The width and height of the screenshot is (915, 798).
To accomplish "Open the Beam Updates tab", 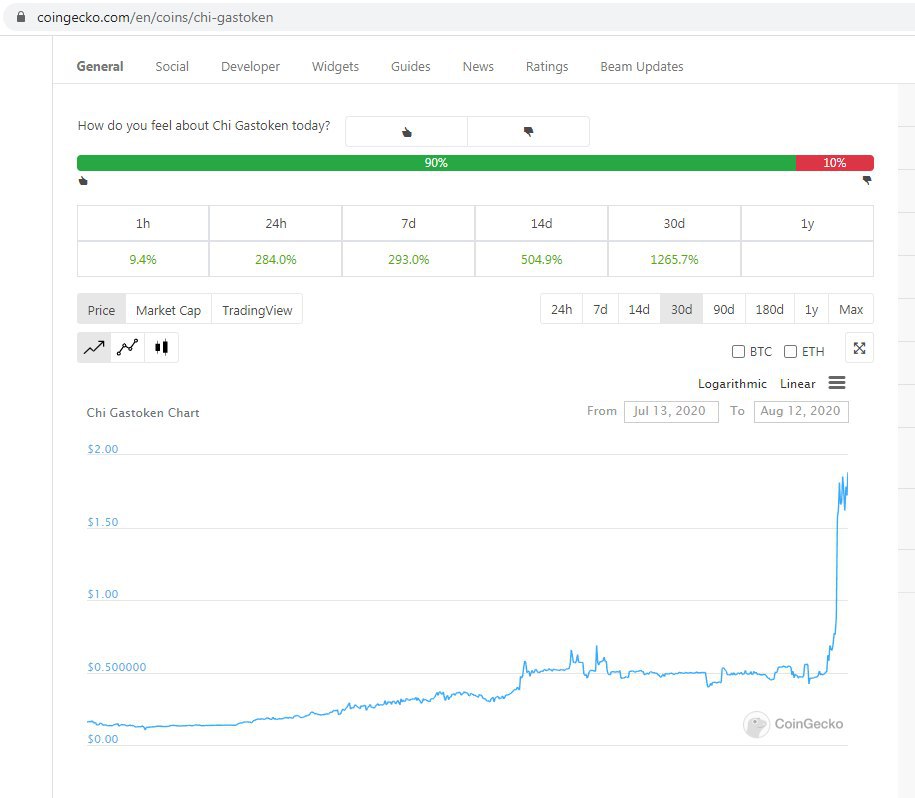I will tap(642, 66).
